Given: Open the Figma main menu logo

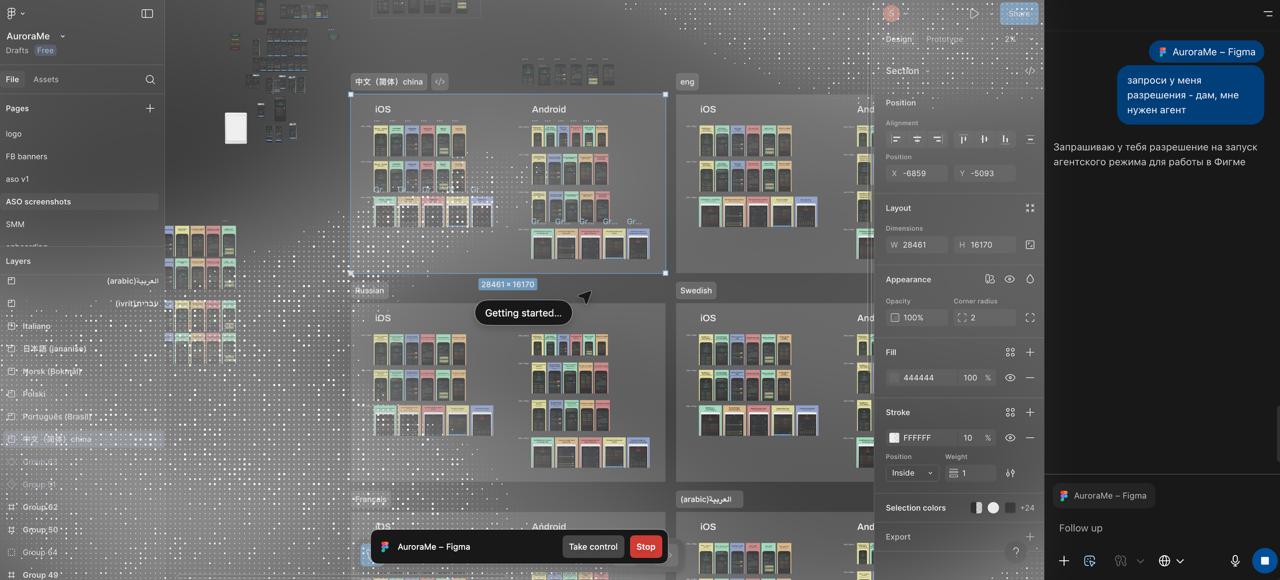Looking at the screenshot, I should coord(12,13).
